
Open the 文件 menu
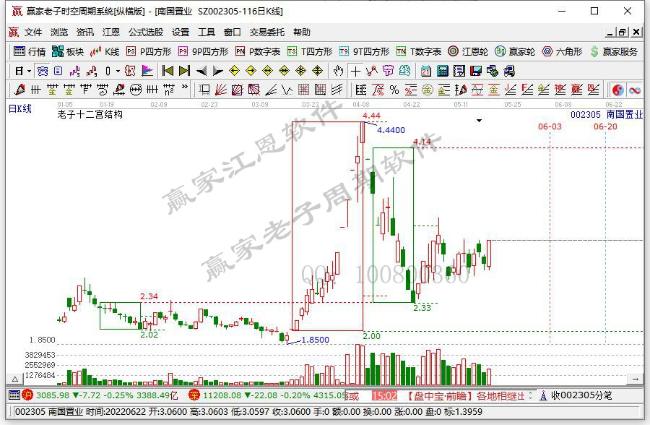33,32
